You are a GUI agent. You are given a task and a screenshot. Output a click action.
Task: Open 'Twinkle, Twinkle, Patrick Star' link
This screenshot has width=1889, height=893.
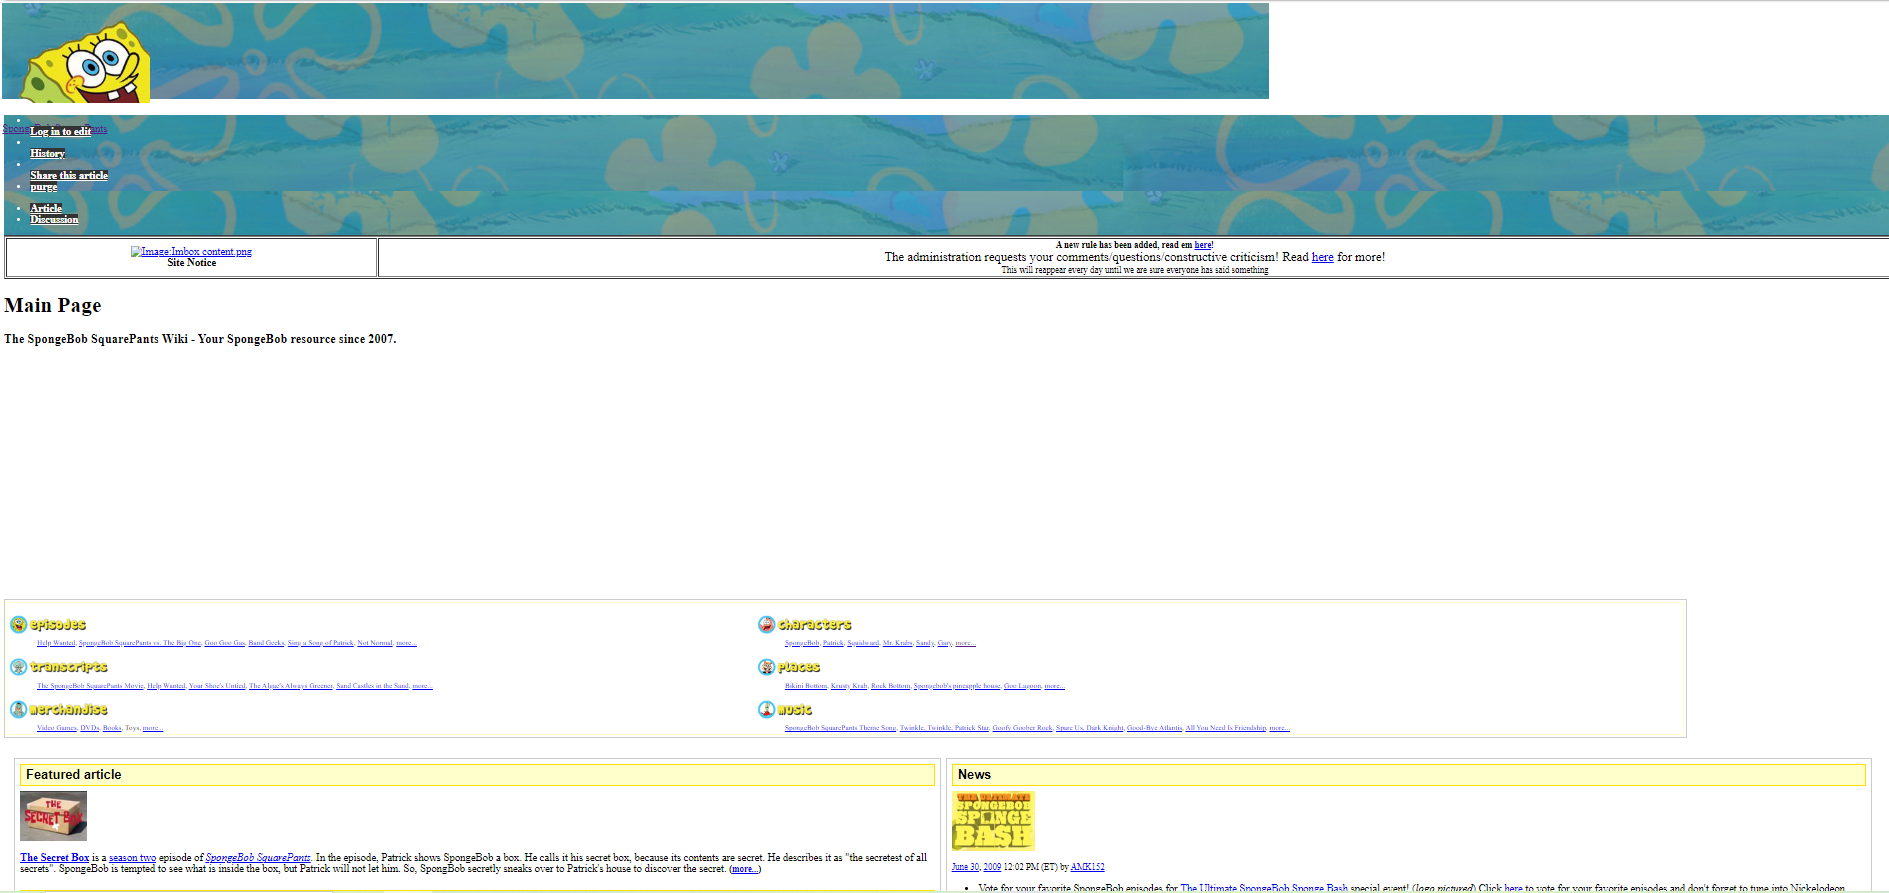point(944,728)
